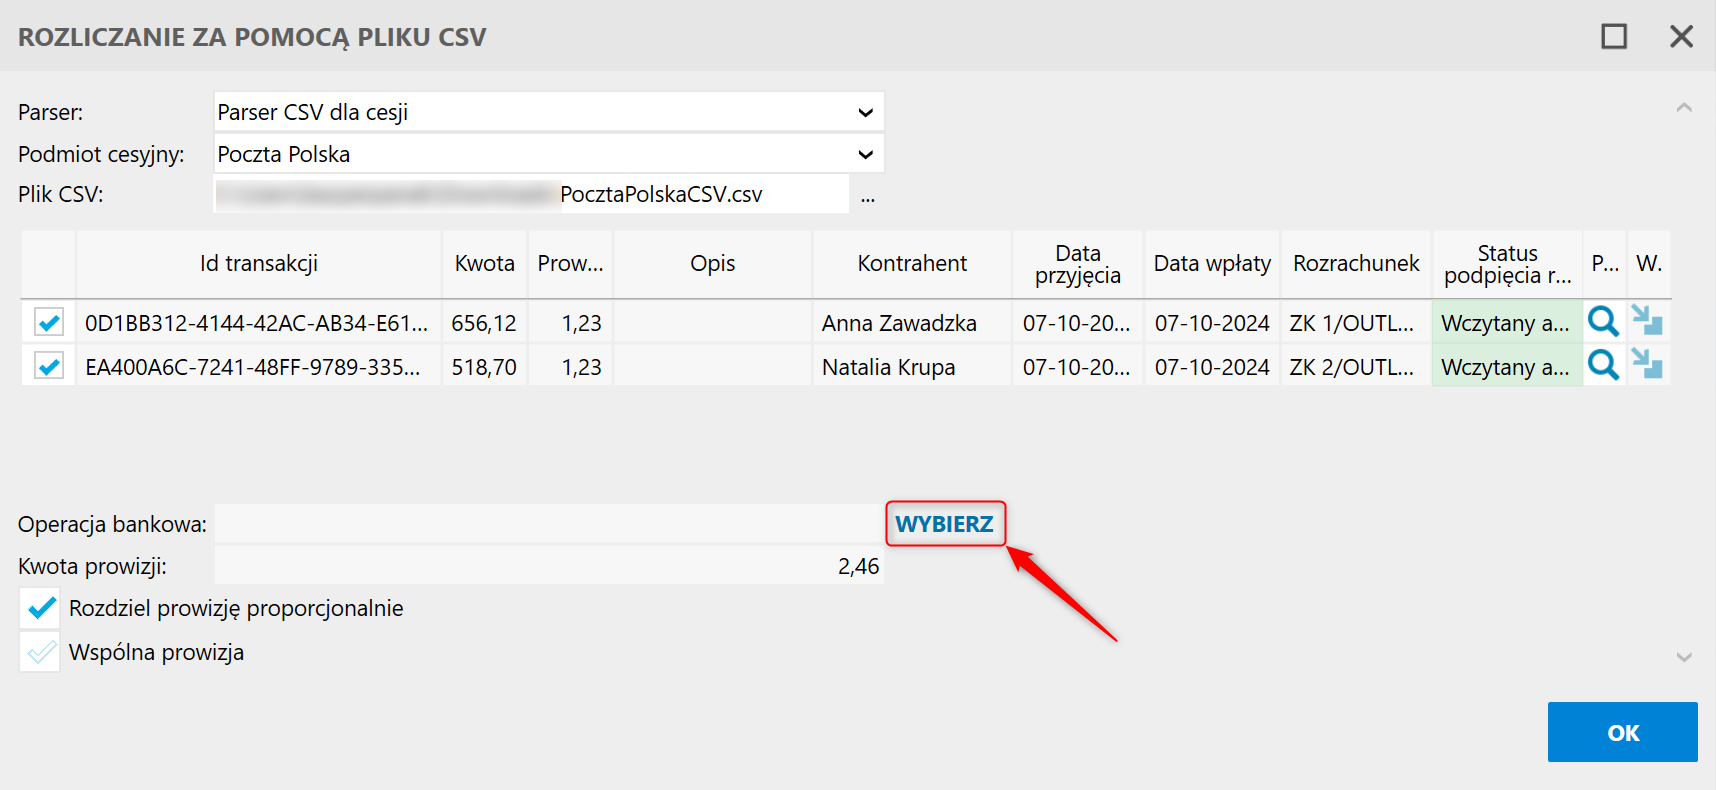Screen dimensions: 1716x790
Task: Sort by Id transakcji column header
Action: 259,264
